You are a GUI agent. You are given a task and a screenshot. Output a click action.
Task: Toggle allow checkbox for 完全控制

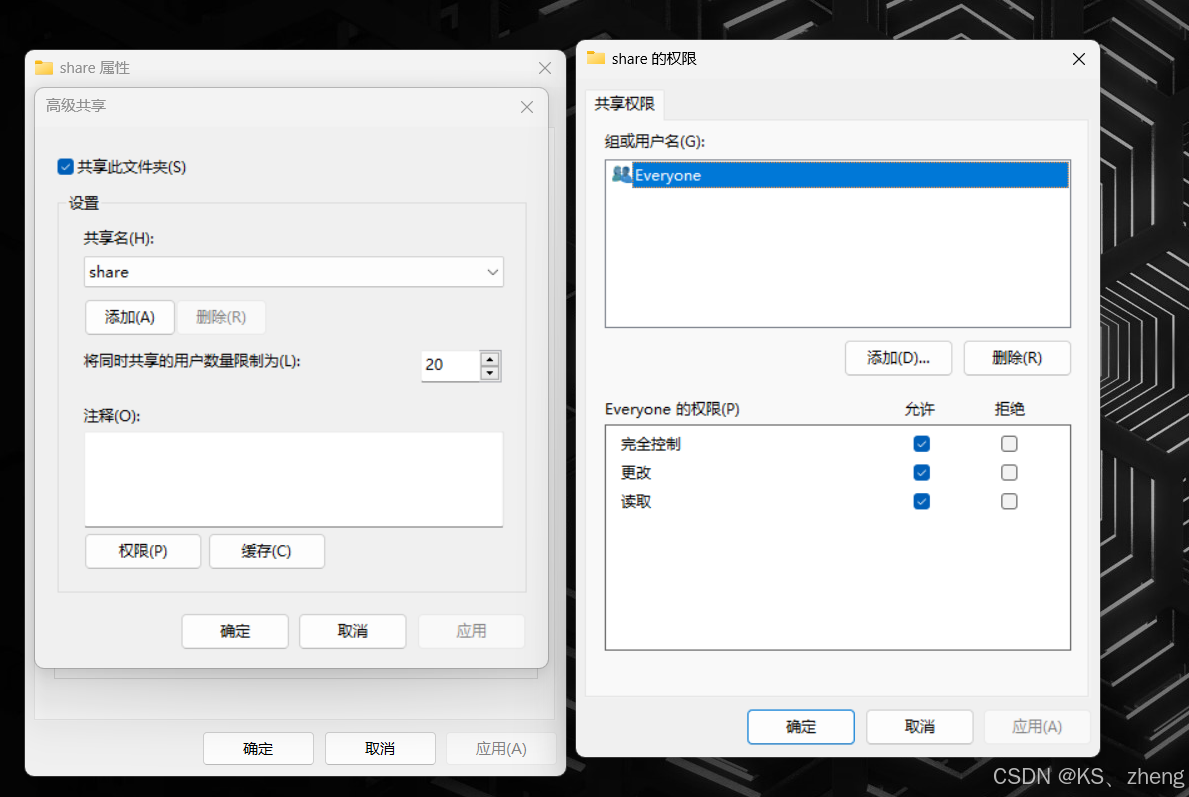tap(921, 444)
